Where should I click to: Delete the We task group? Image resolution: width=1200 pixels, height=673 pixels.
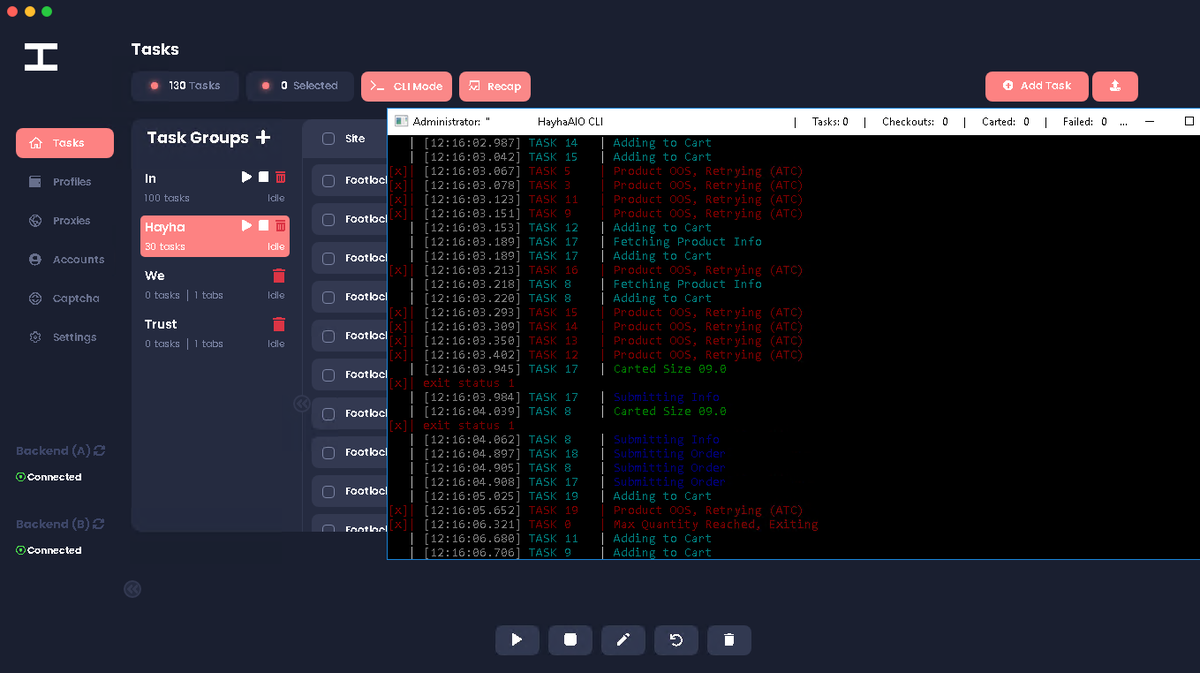[279, 275]
